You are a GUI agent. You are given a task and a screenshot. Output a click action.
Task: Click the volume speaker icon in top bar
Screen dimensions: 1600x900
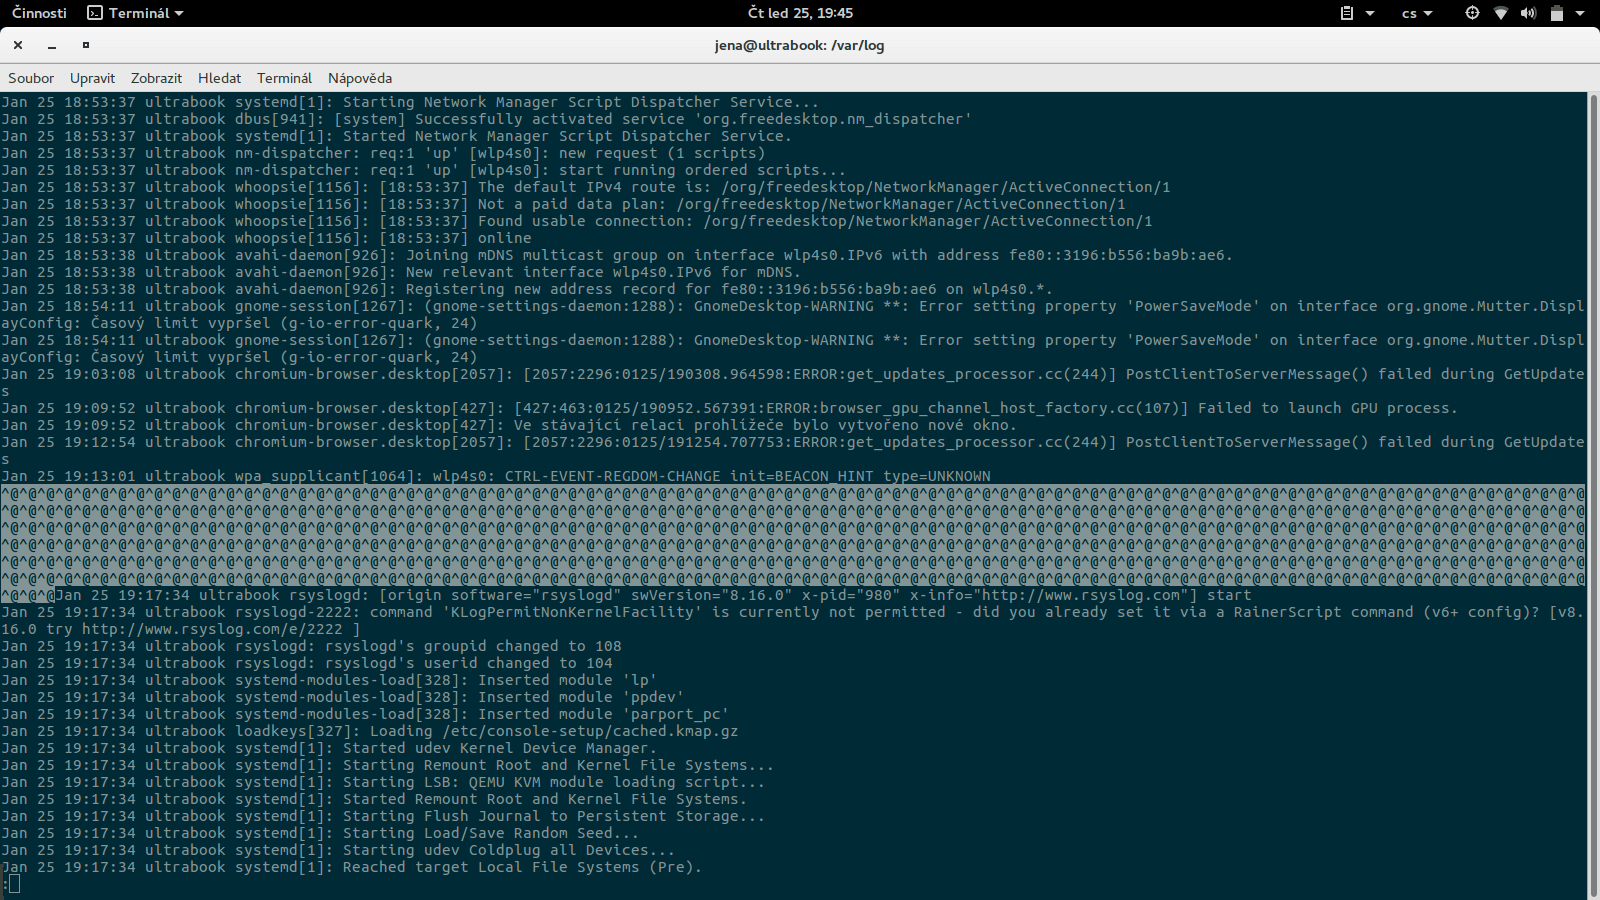[x=1528, y=13]
